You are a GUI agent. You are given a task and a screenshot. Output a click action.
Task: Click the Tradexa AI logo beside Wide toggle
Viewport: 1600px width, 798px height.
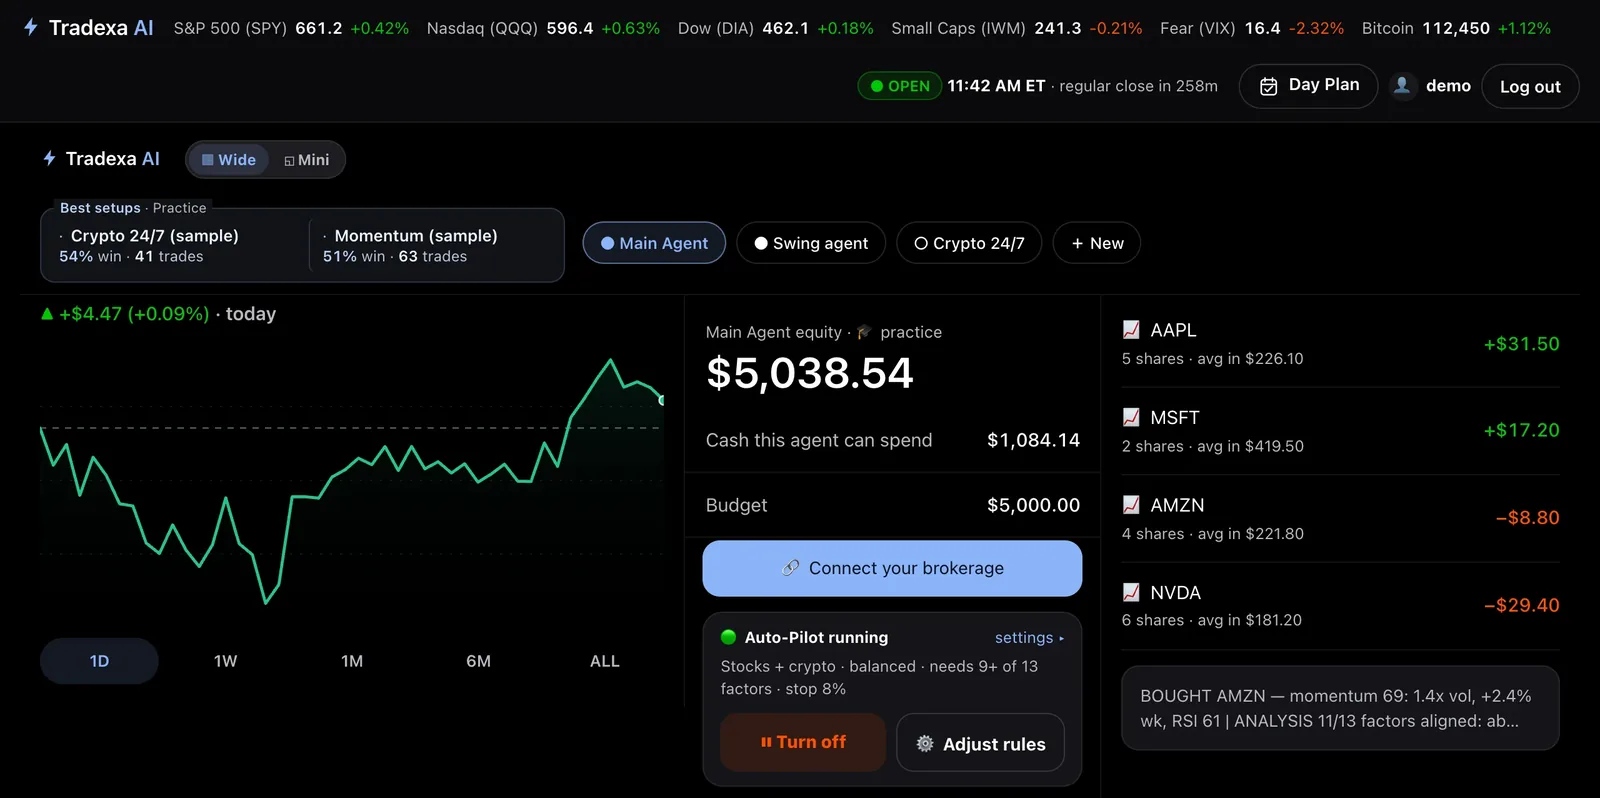click(x=101, y=159)
